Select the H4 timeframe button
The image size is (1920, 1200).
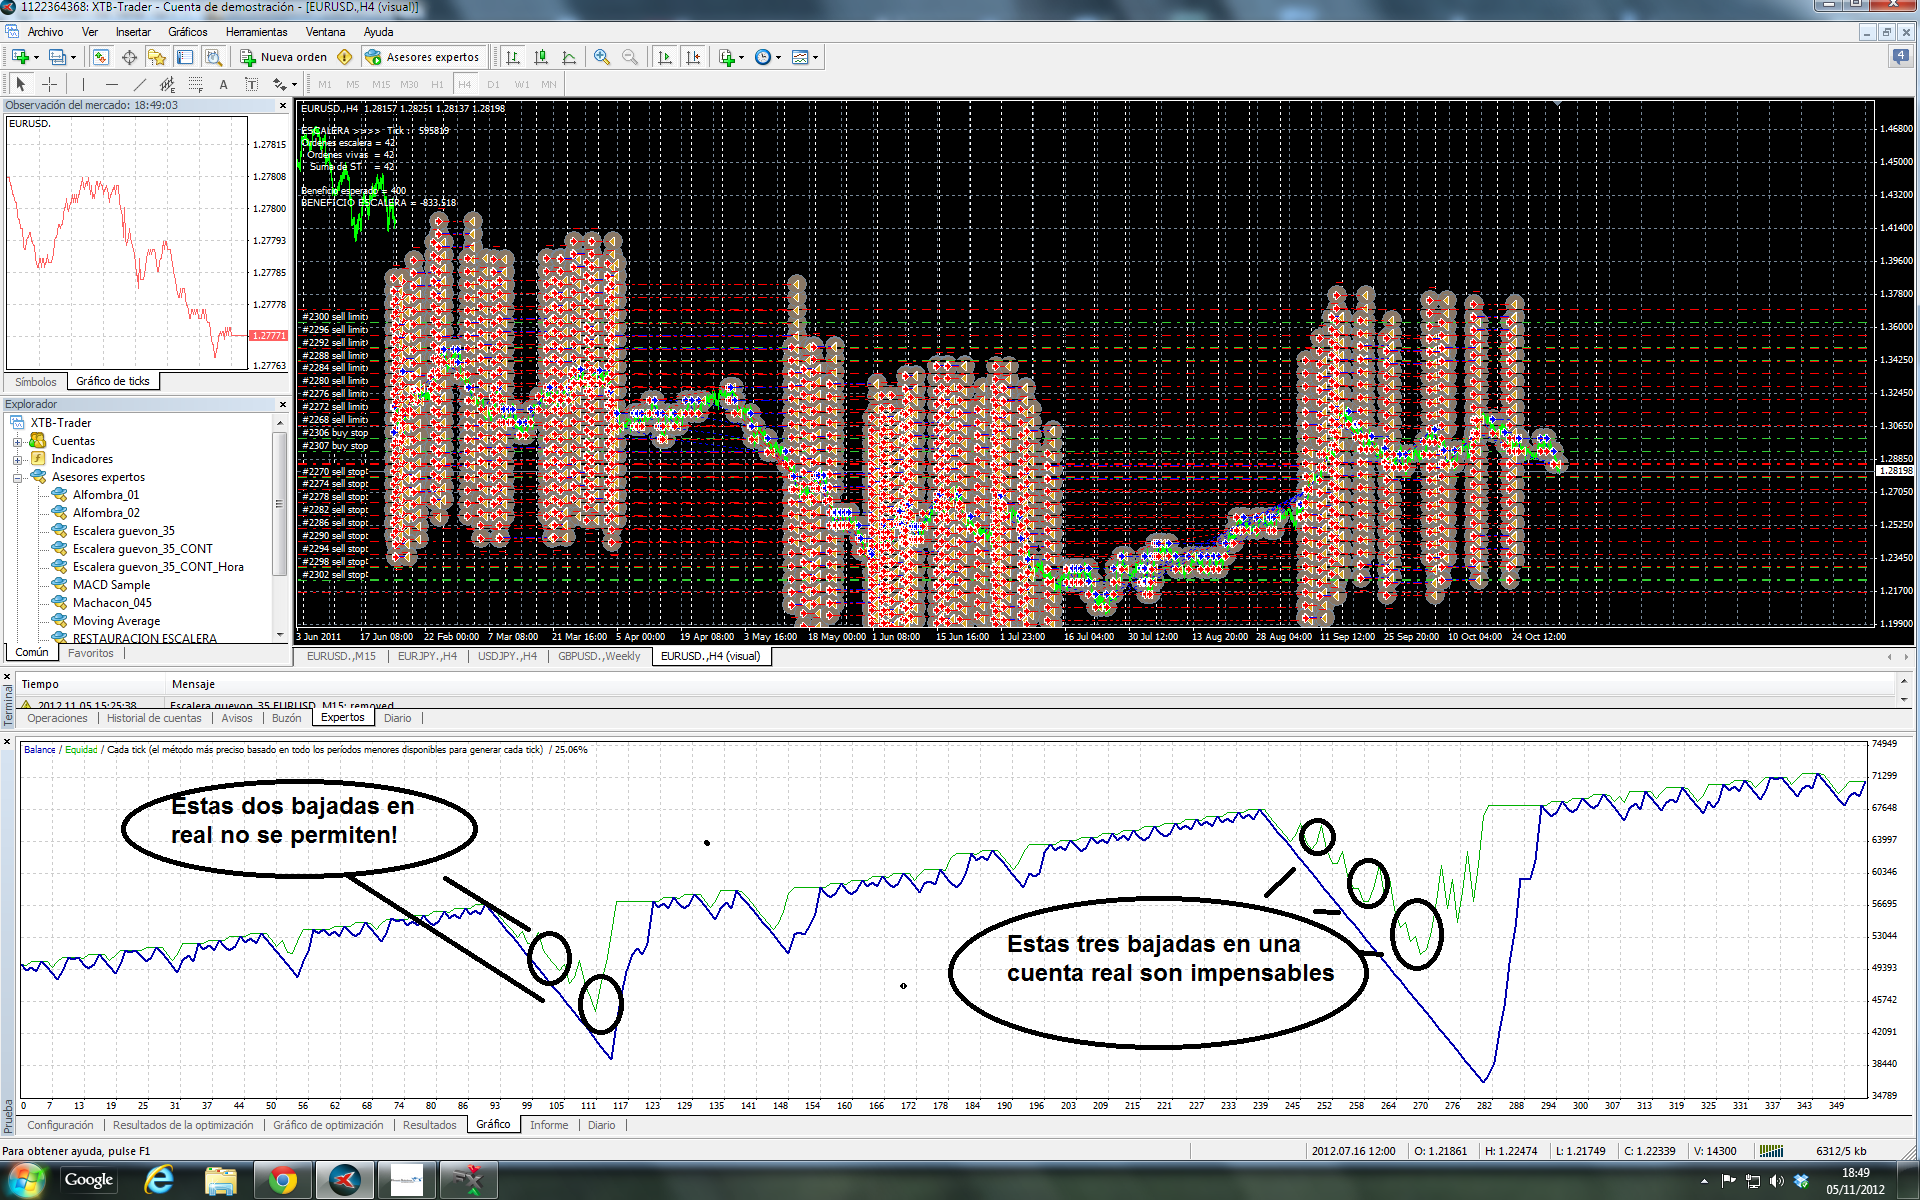(x=464, y=84)
